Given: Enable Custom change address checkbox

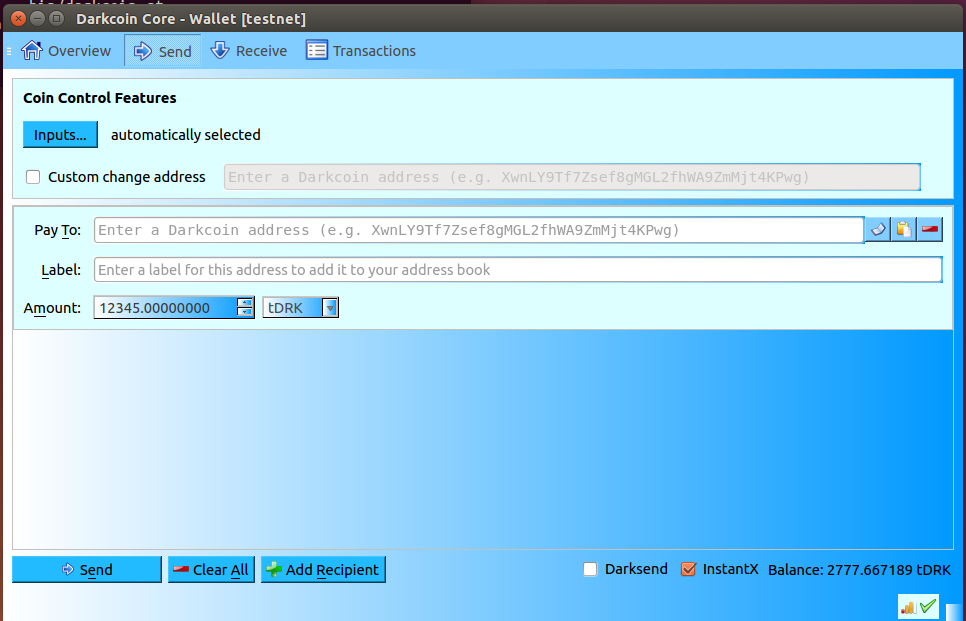Looking at the screenshot, I should 33,177.
